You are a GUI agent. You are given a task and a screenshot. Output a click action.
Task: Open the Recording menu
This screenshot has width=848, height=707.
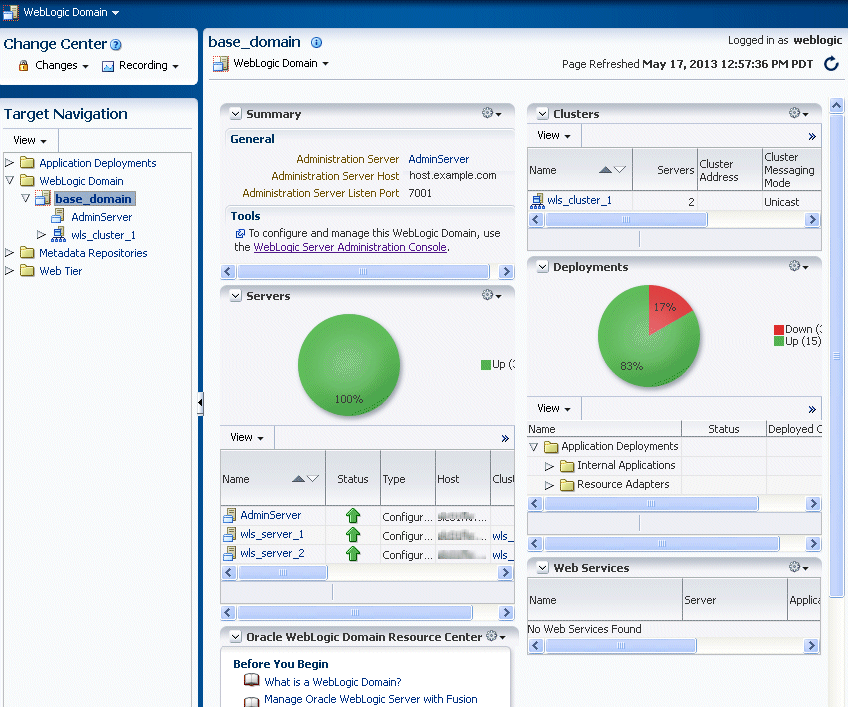(x=149, y=65)
